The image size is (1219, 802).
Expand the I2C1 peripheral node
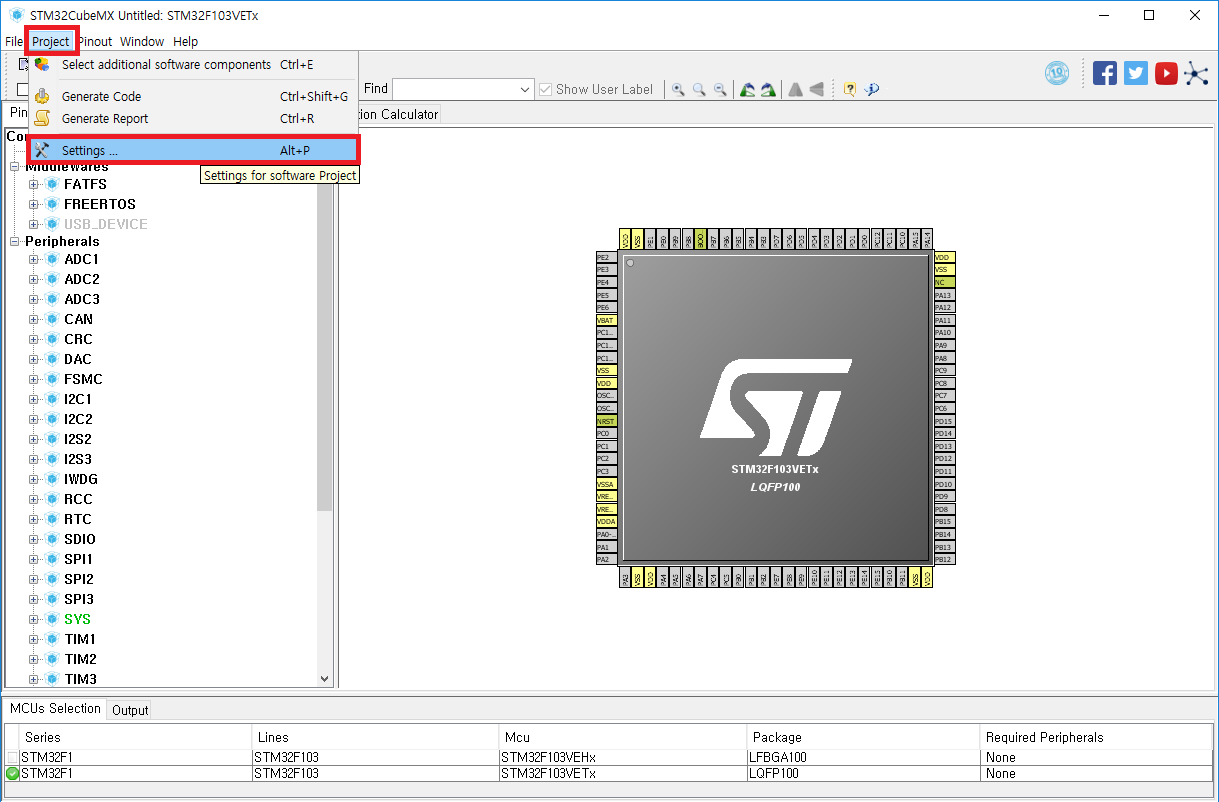click(x=34, y=399)
